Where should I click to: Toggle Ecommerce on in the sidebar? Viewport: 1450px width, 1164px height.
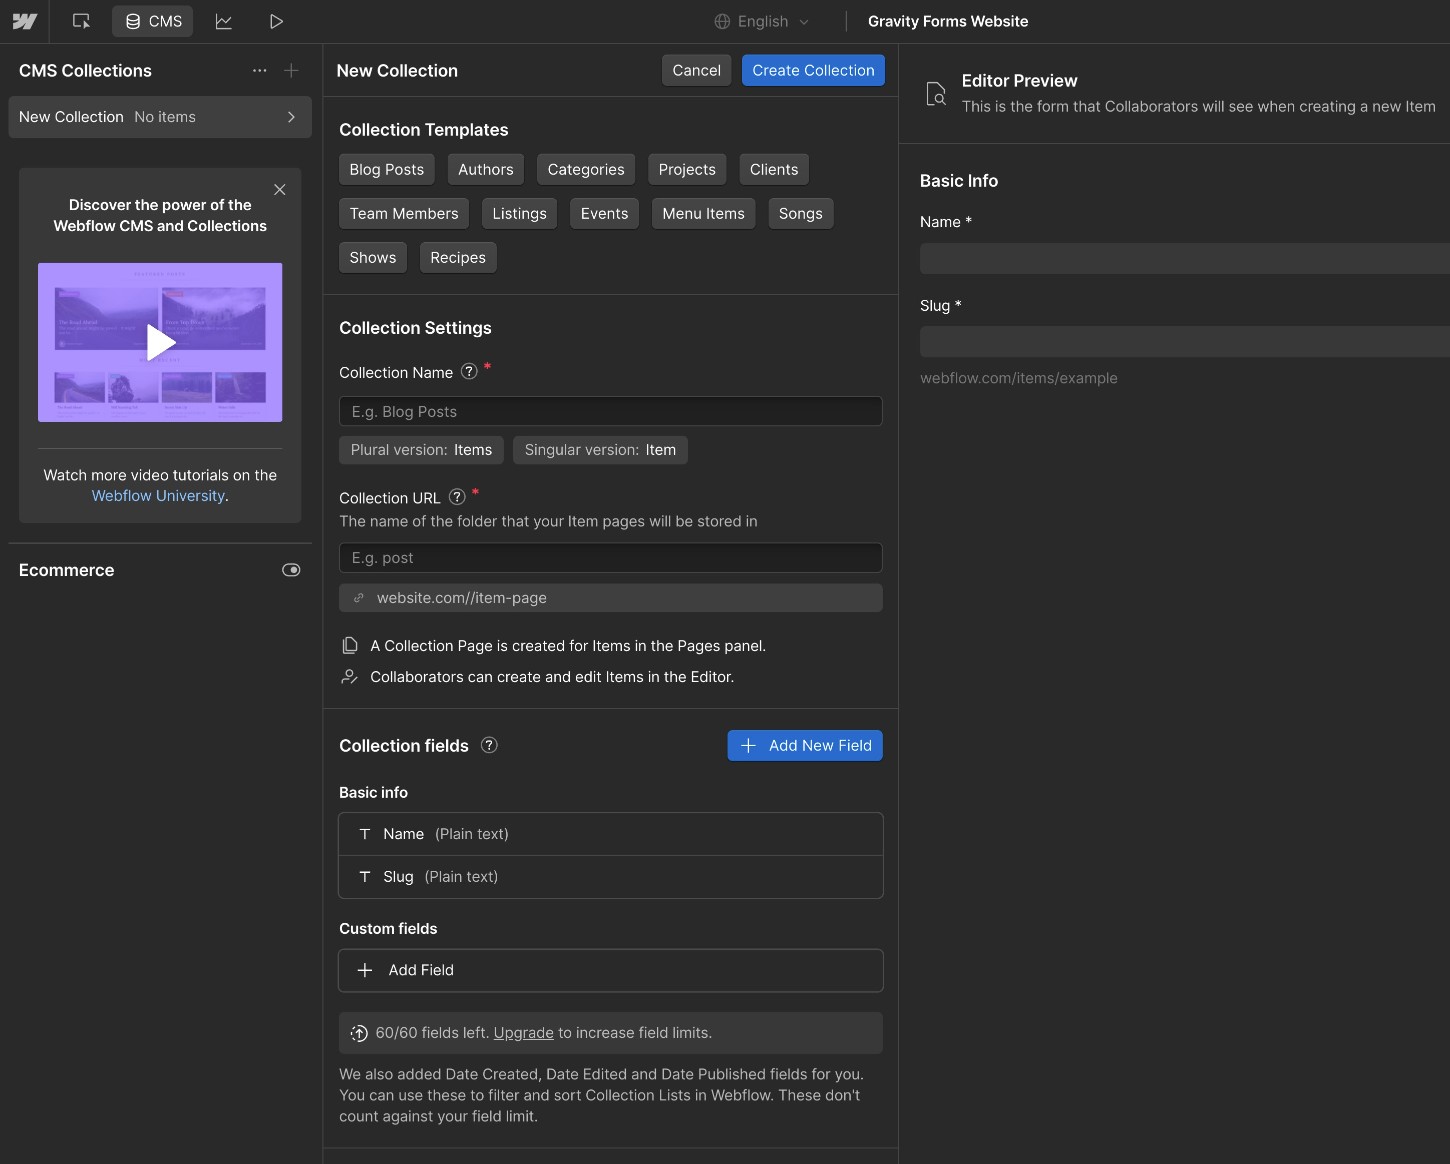coord(291,570)
